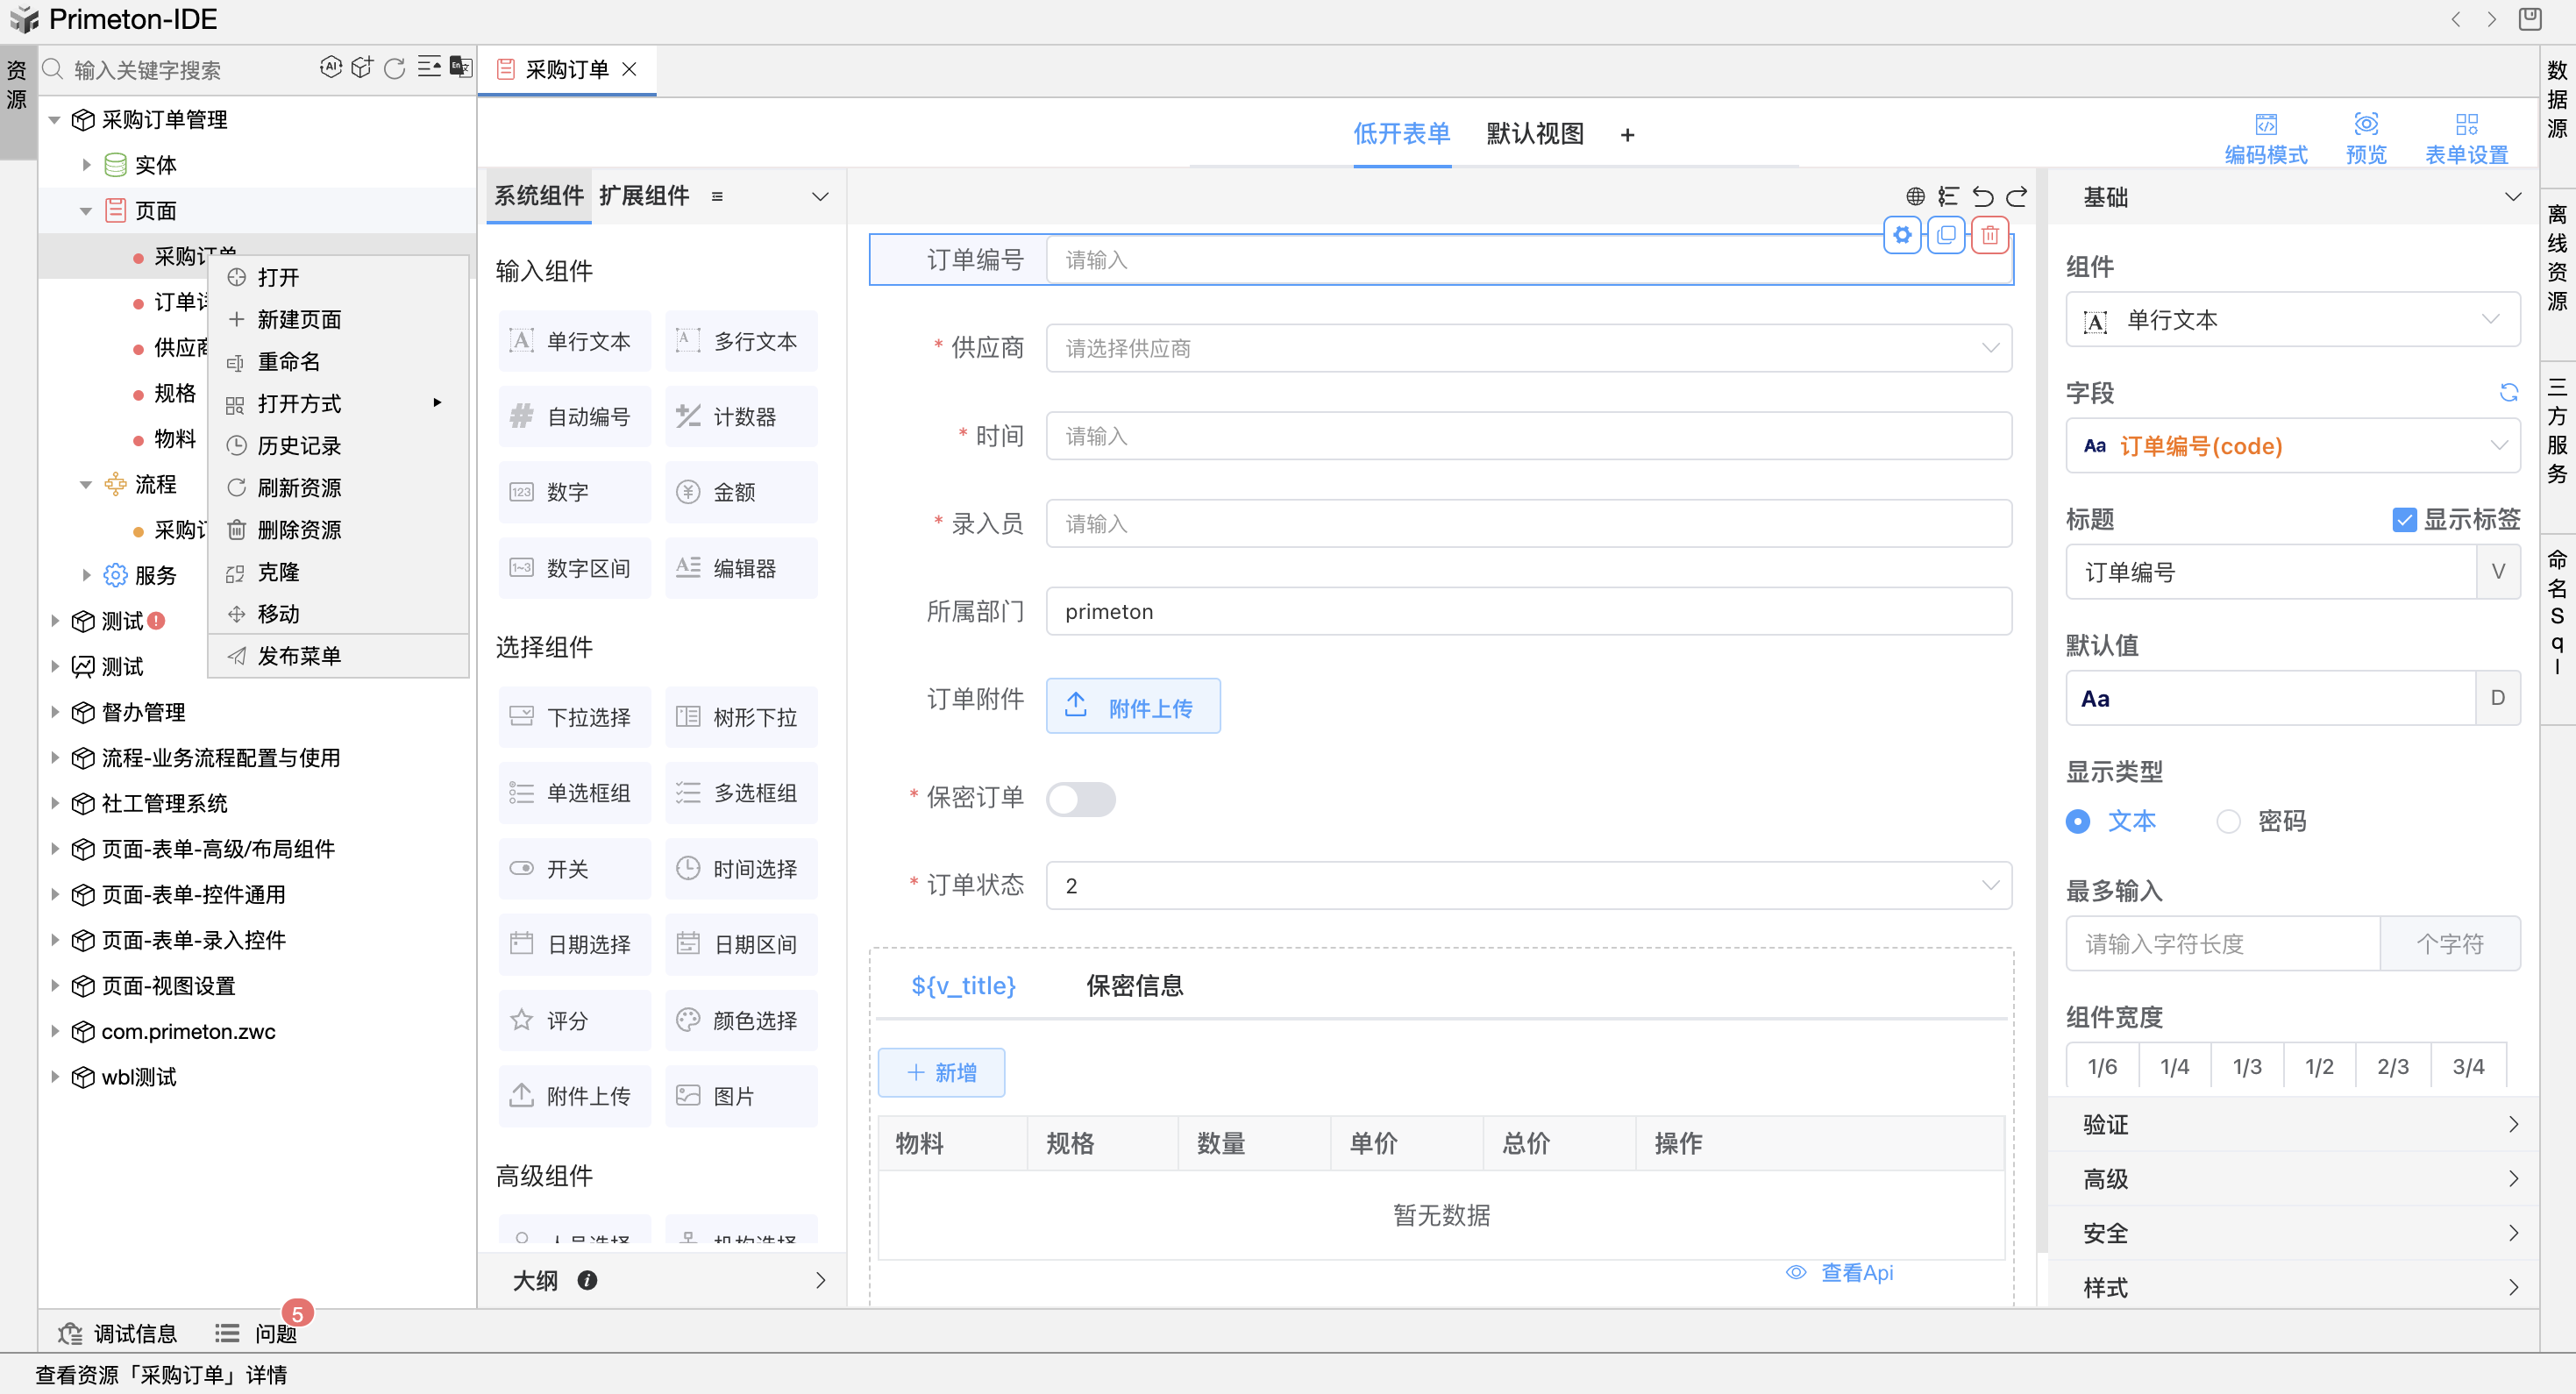Switch to 扩展组件 tab
2576x1394 pixels.
point(644,196)
